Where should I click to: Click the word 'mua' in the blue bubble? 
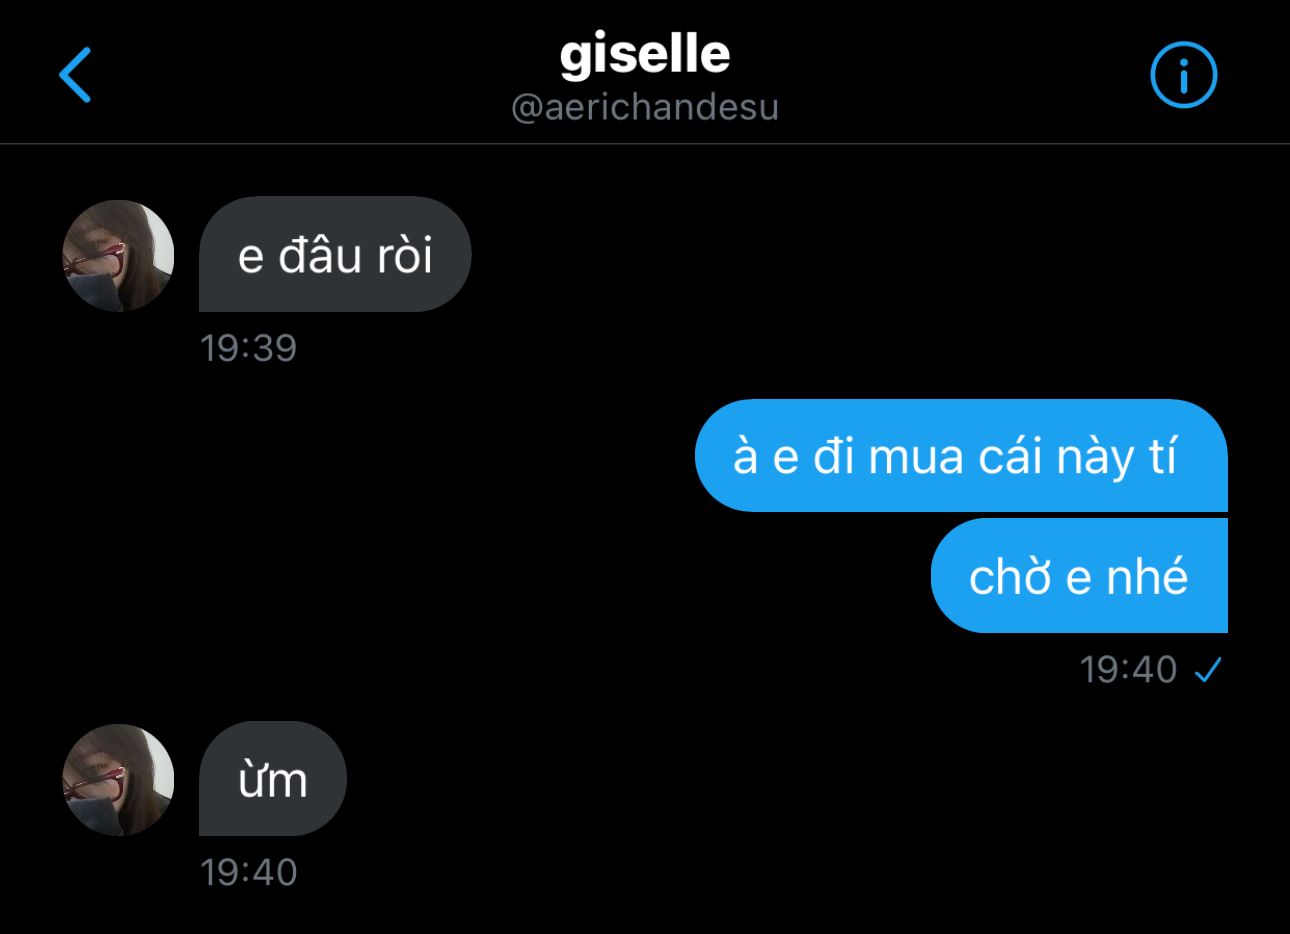pyautogui.click(x=915, y=459)
